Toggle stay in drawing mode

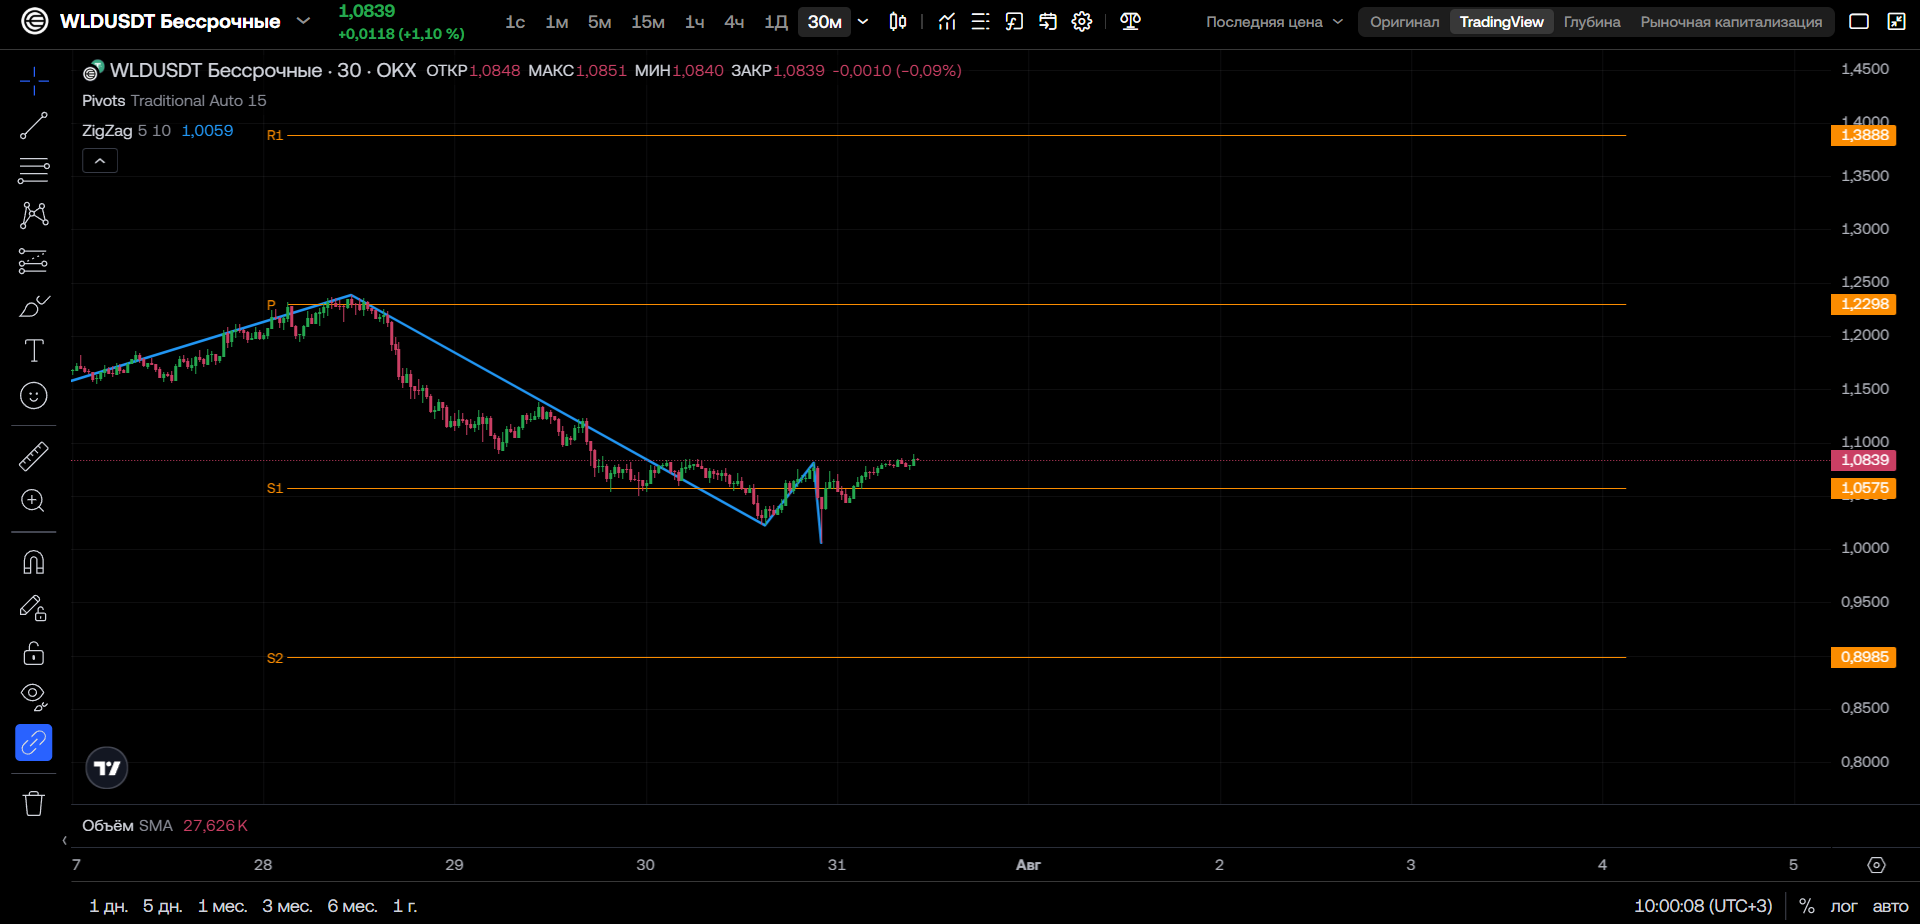pyautogui.click(x=34, y=608)
